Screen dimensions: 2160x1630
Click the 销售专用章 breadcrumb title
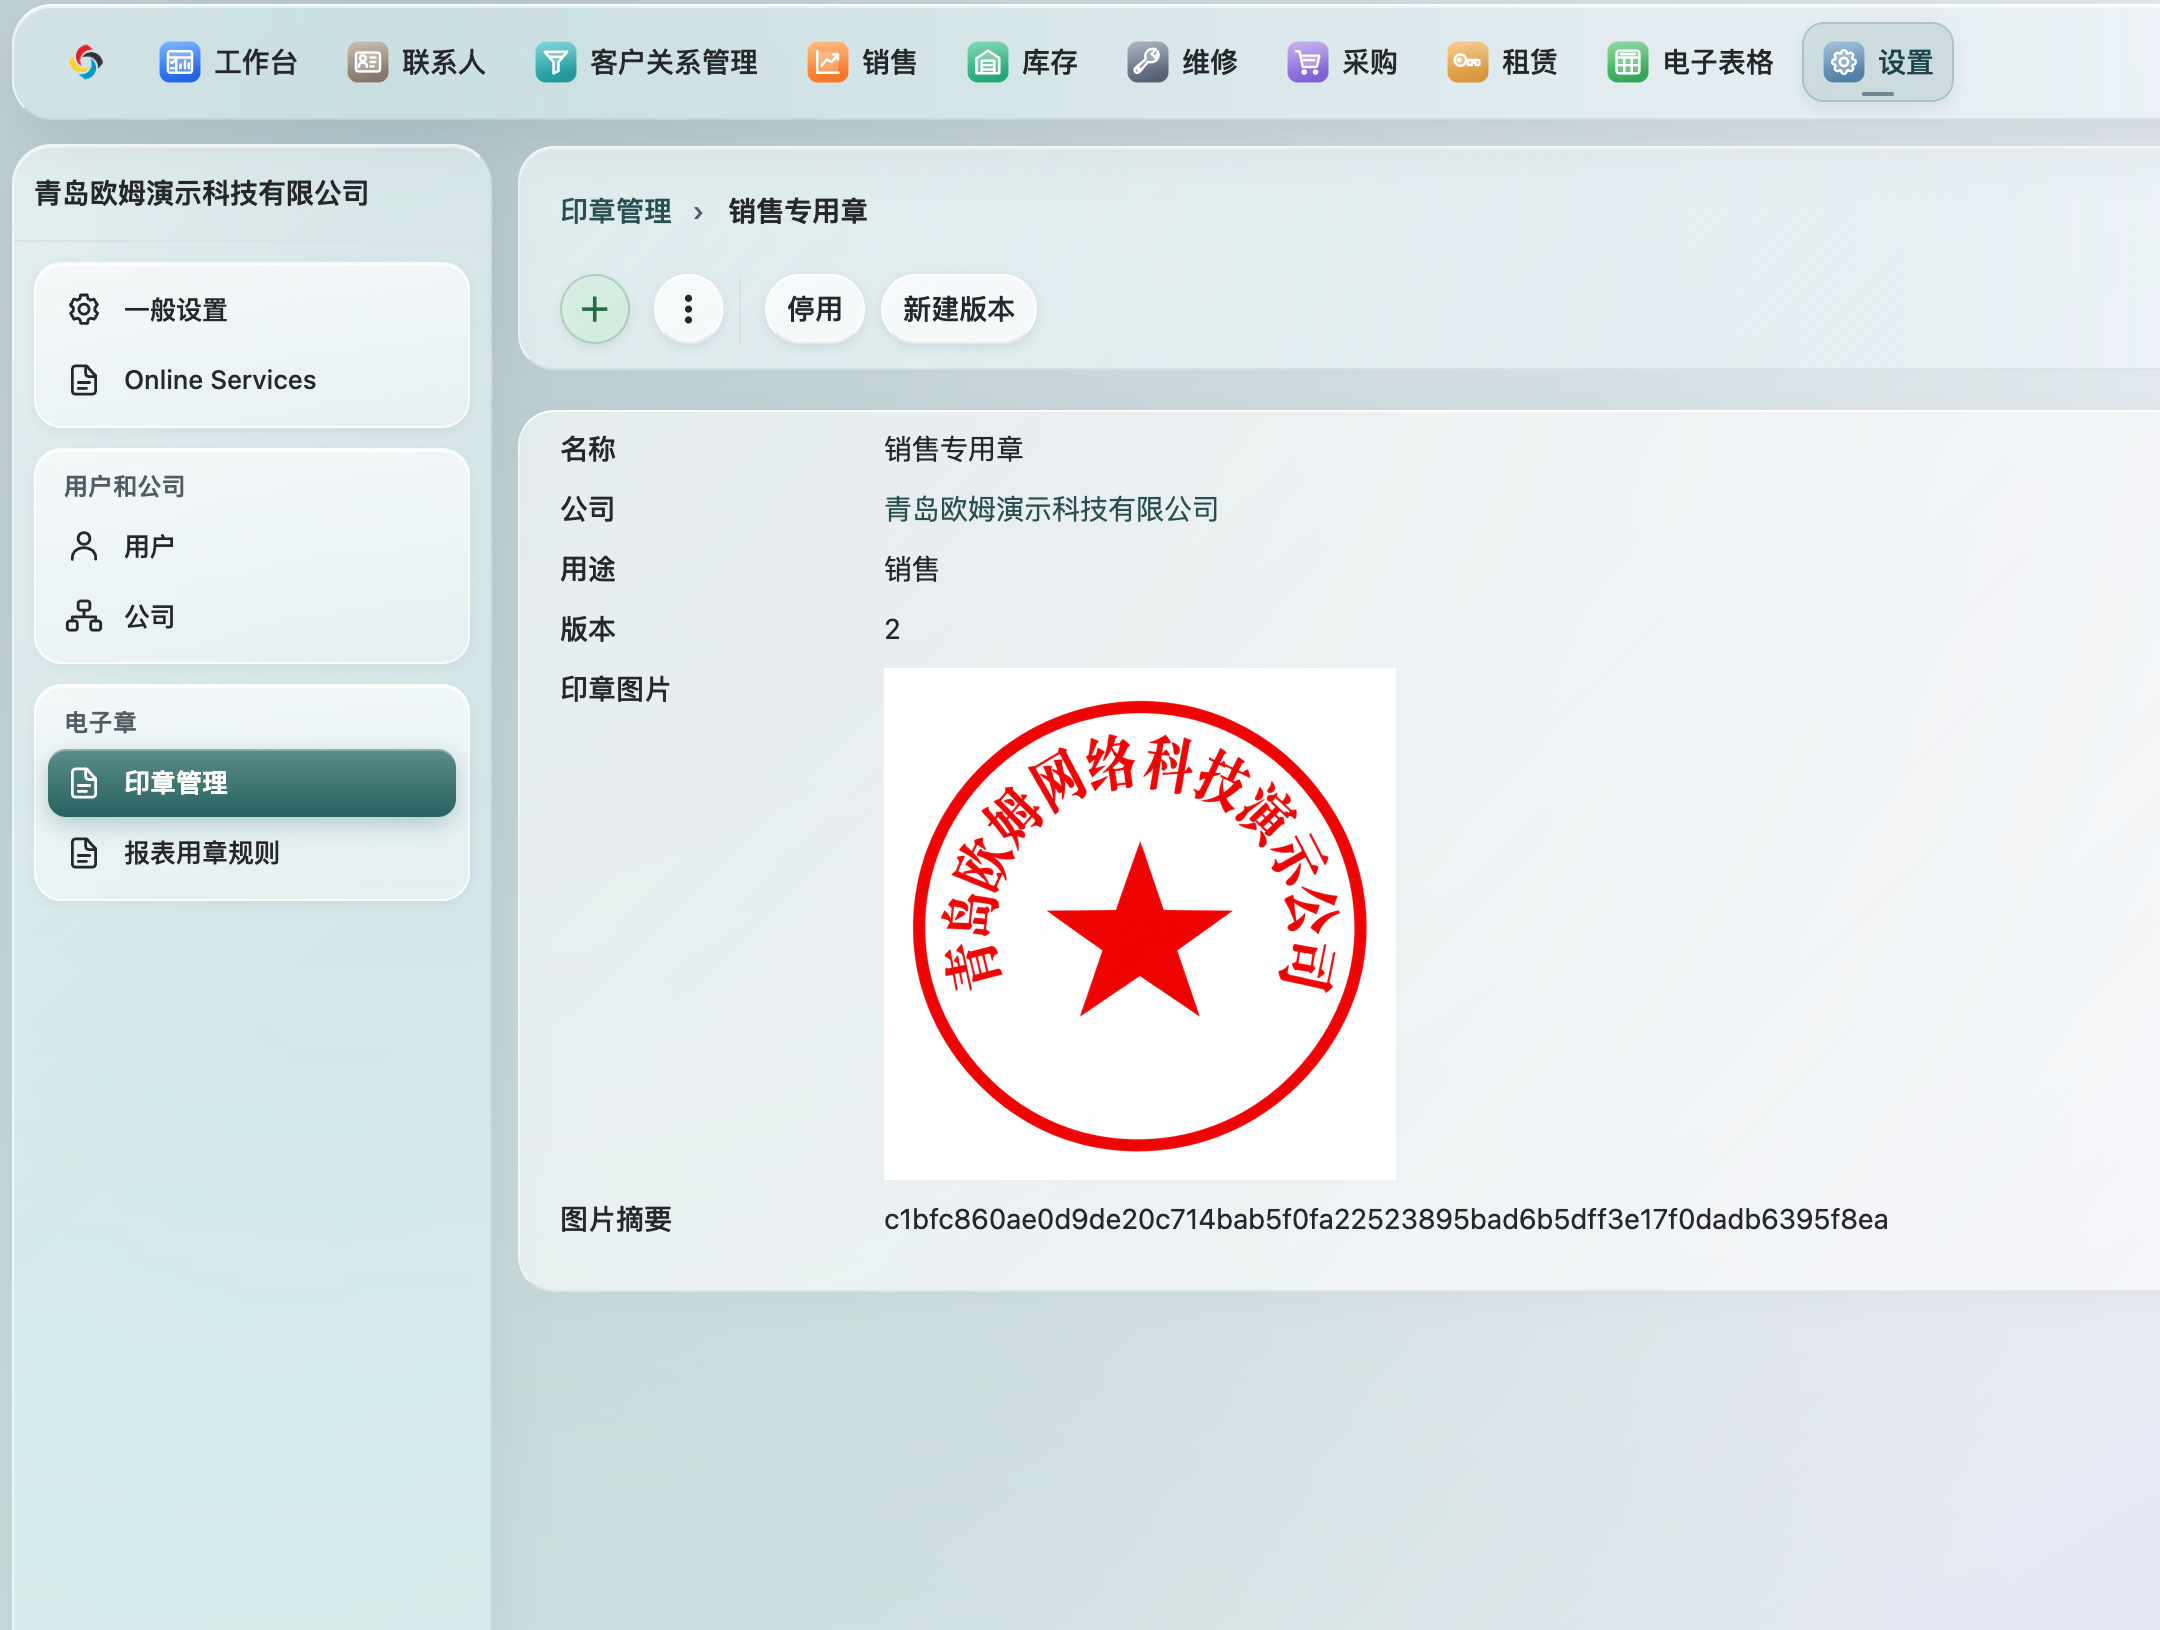[x=798, y=211]
